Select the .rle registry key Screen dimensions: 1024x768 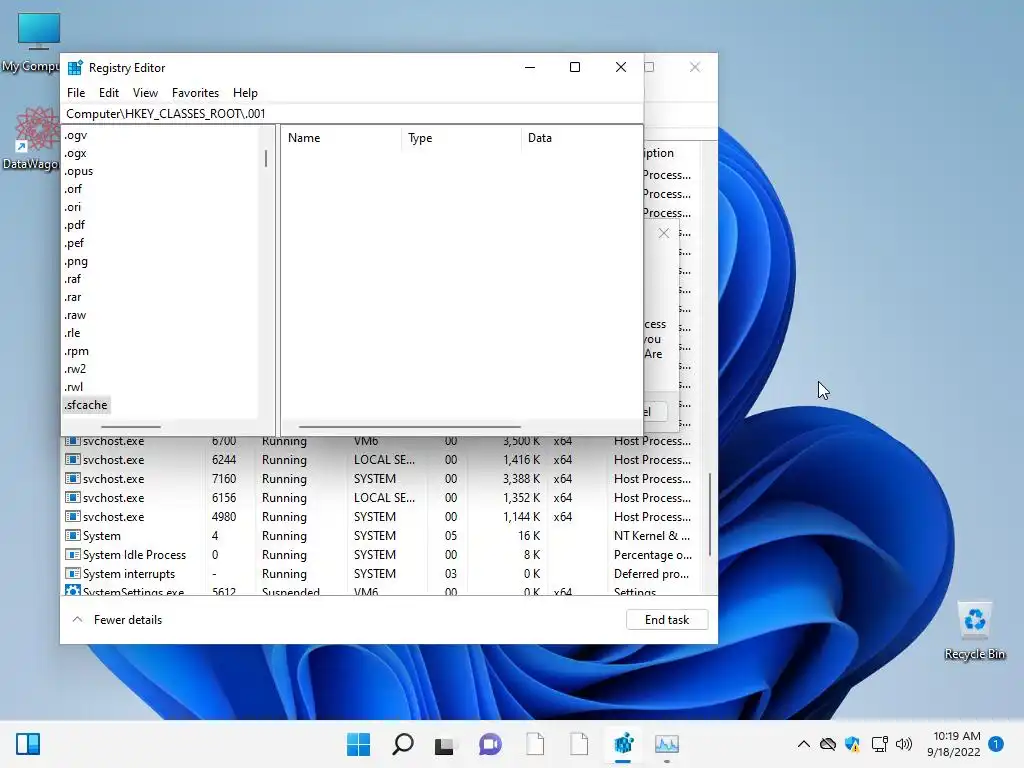point(72,333)
